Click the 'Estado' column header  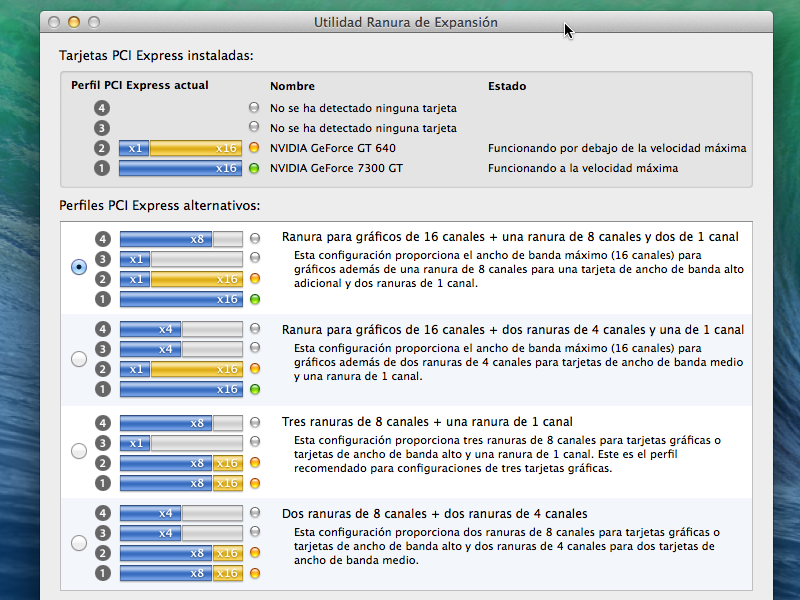coord(507,86)
